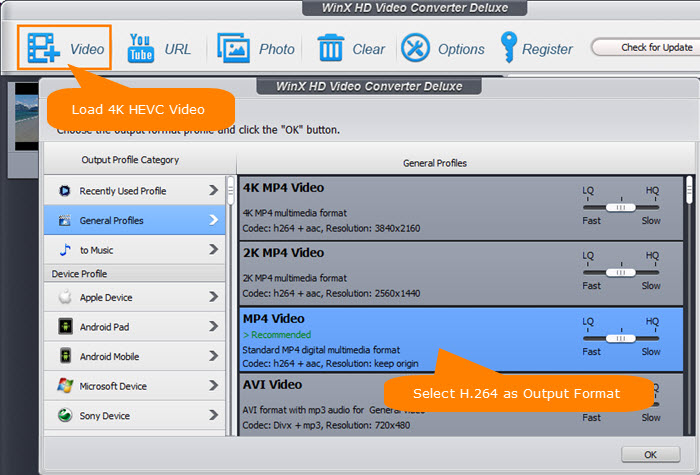The height and width of the screenshot is (475, 700).
Task: Click the Register key icon
Action: click(x=508, y=47)
